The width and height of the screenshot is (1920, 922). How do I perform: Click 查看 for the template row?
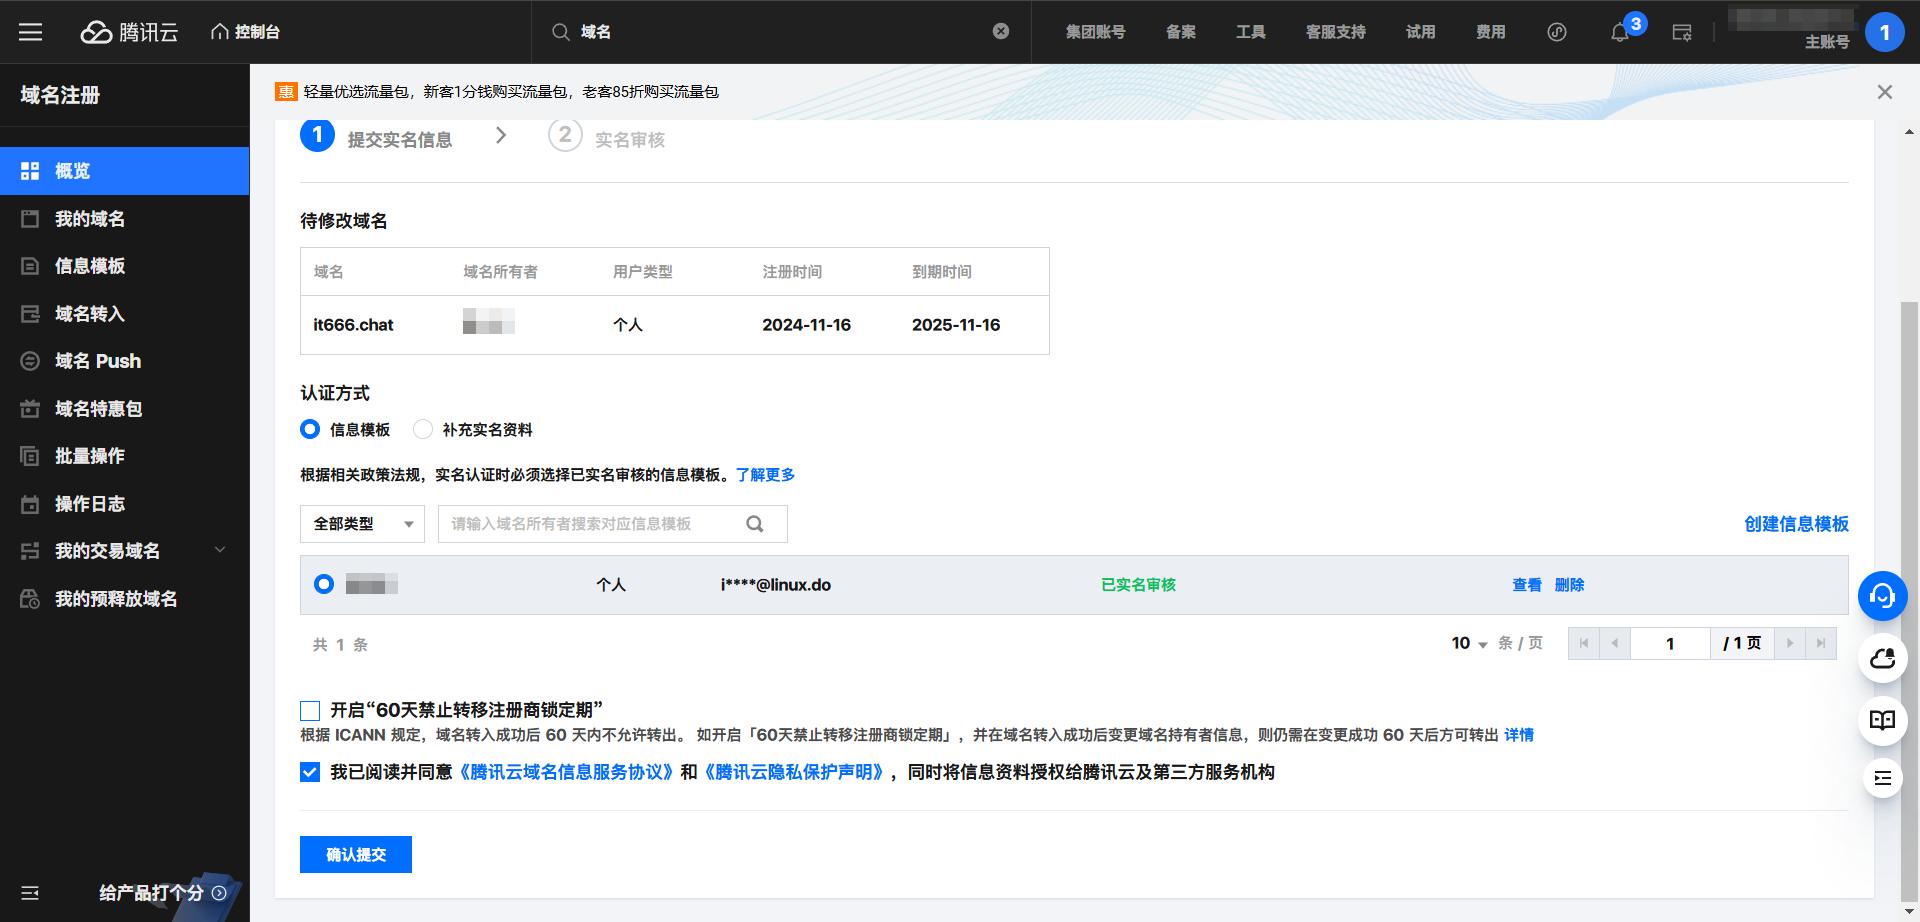click(x=1526, y=585)
